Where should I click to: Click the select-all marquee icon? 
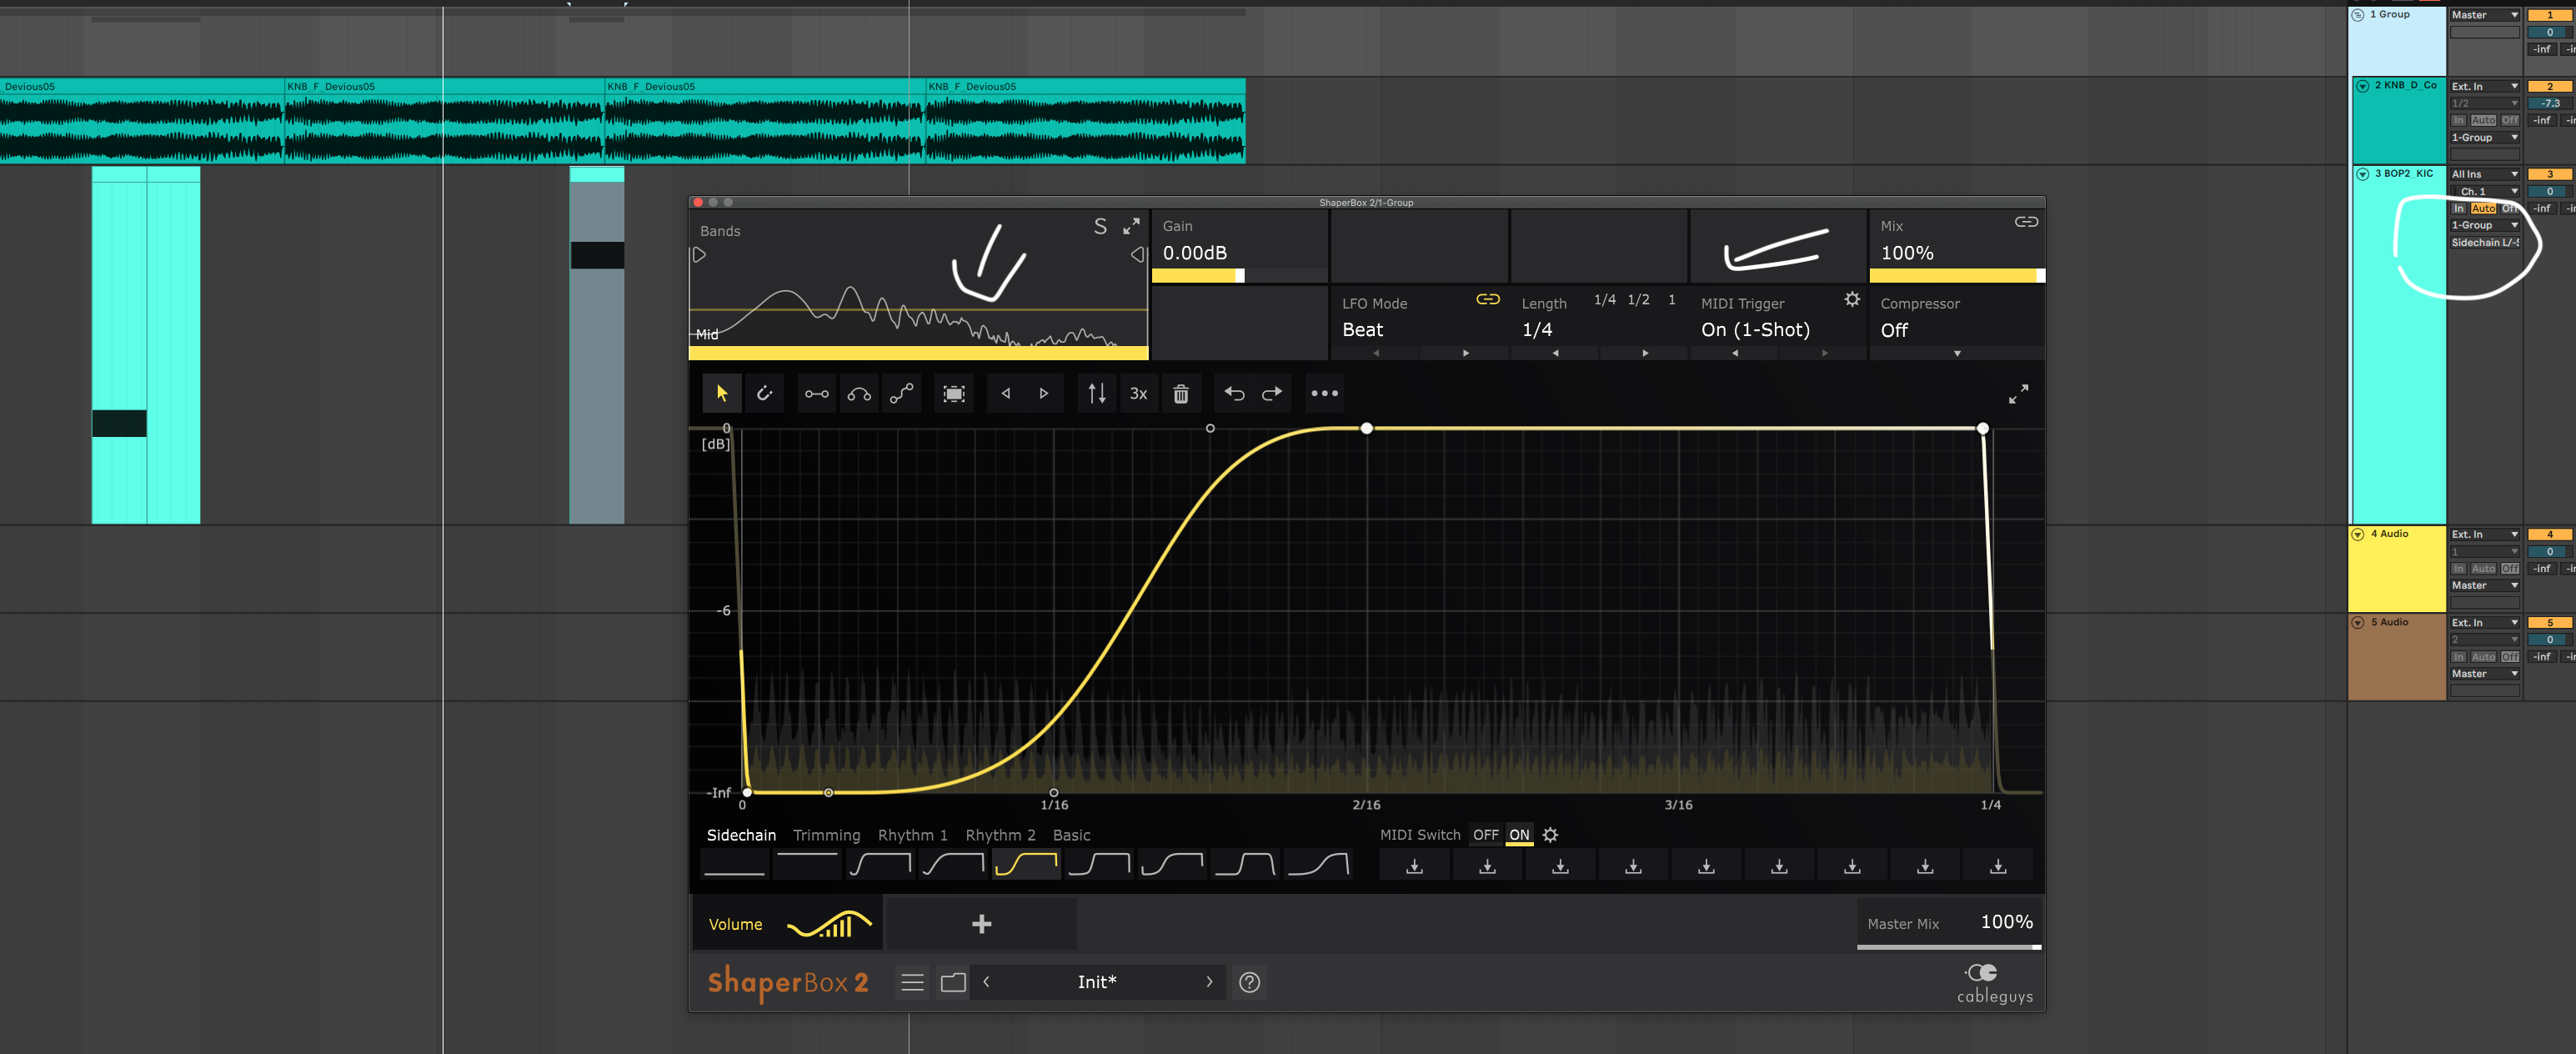pyautogui.click(x=954, y=393)
